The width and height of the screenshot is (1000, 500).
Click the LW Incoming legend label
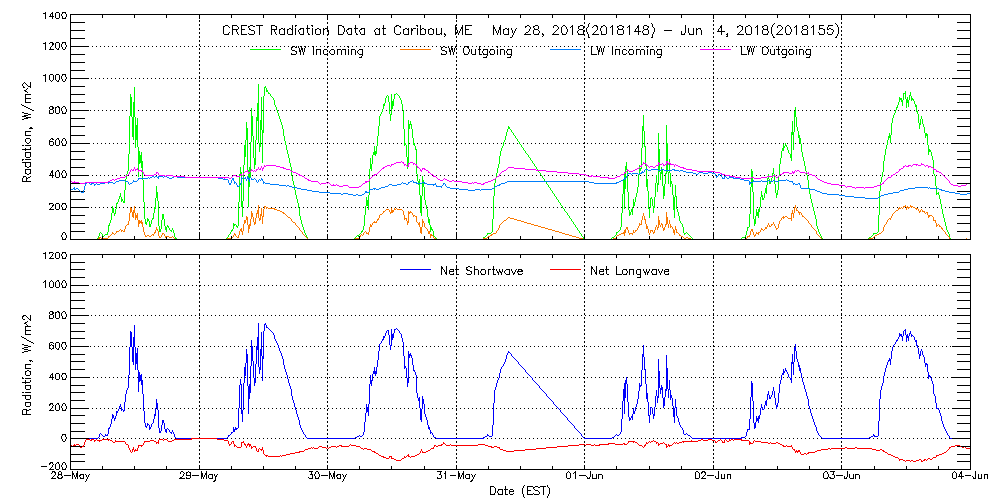pos(625,51)
